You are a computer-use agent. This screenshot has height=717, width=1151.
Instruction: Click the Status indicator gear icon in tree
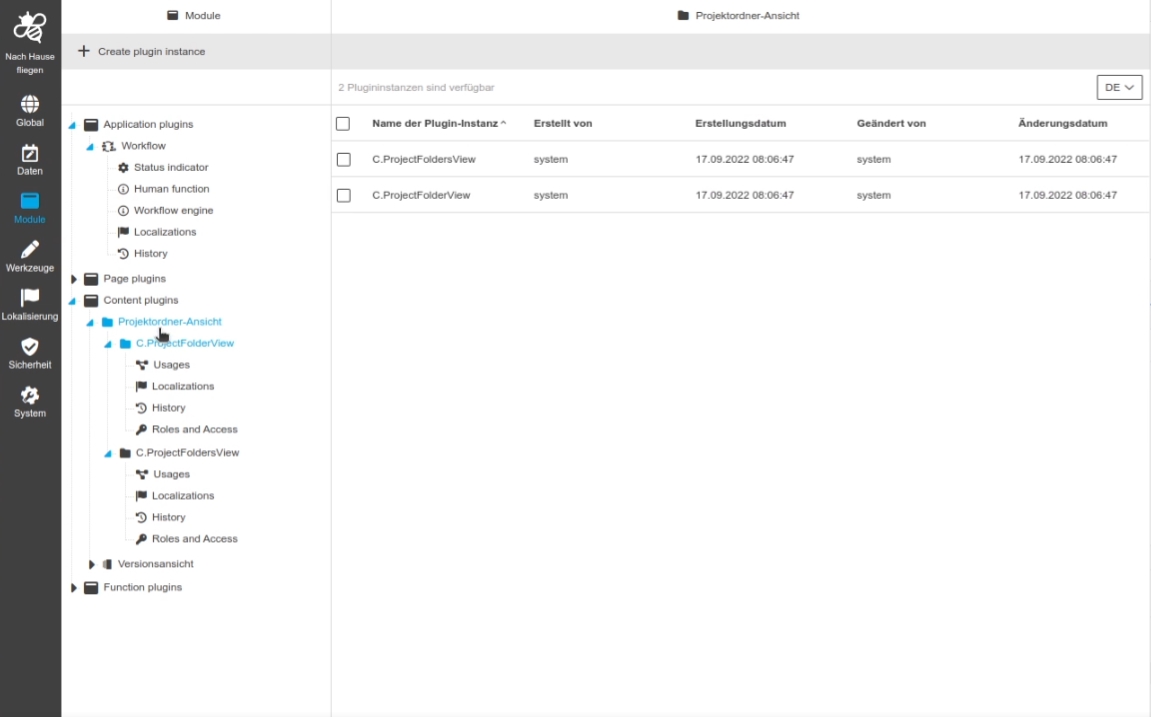click(124, 168)
